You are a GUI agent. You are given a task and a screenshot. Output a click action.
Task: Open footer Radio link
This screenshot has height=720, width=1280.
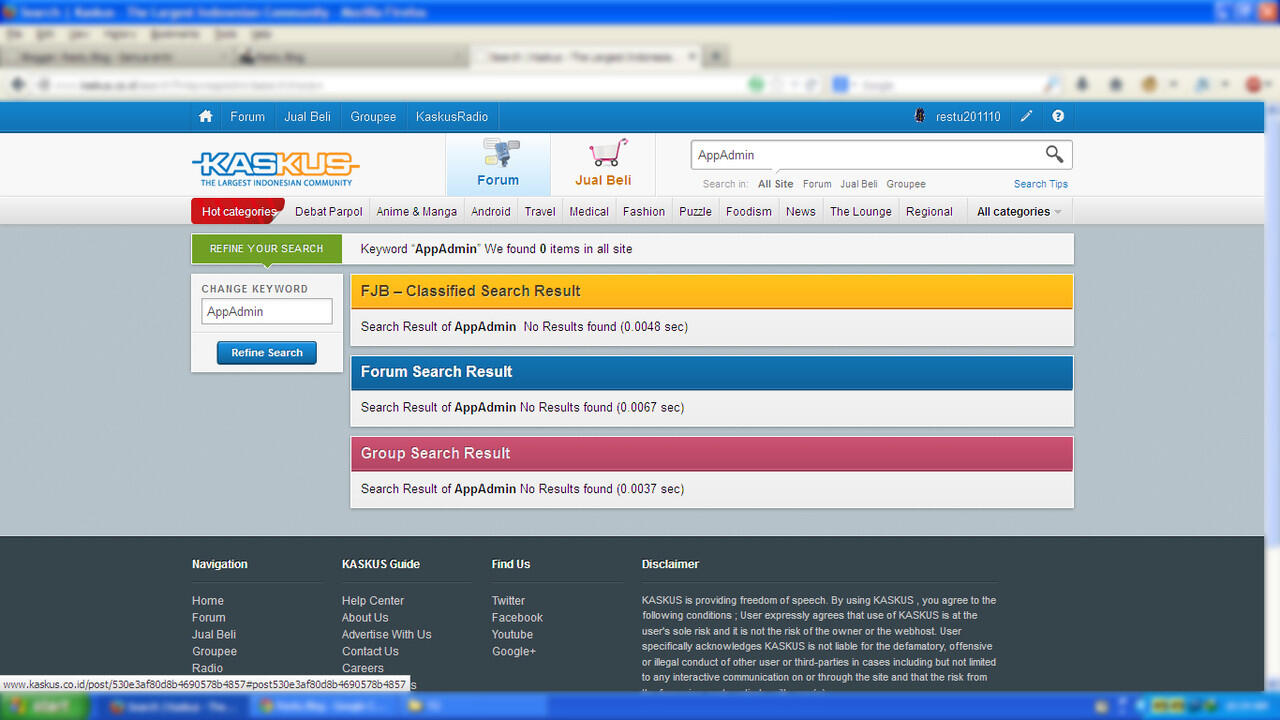pyautogui.click(x=208, y=668)
